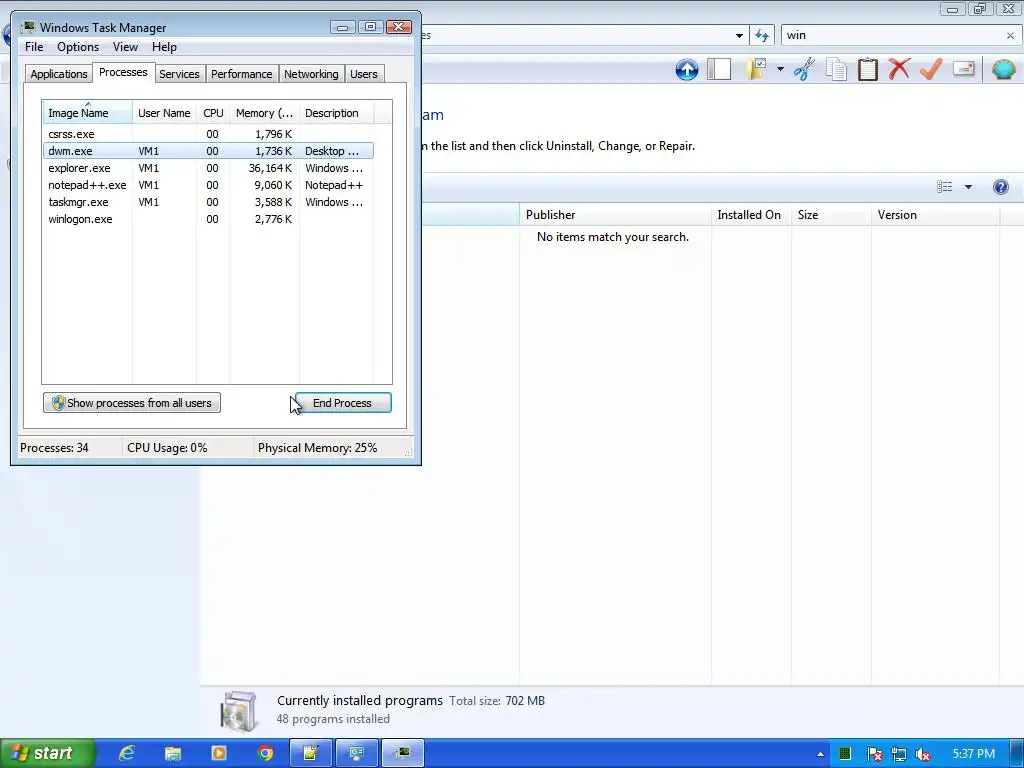This screenshot has height=768, width=1024.
Task: Switch to the Networking tab
Action: tap(312, 74)
